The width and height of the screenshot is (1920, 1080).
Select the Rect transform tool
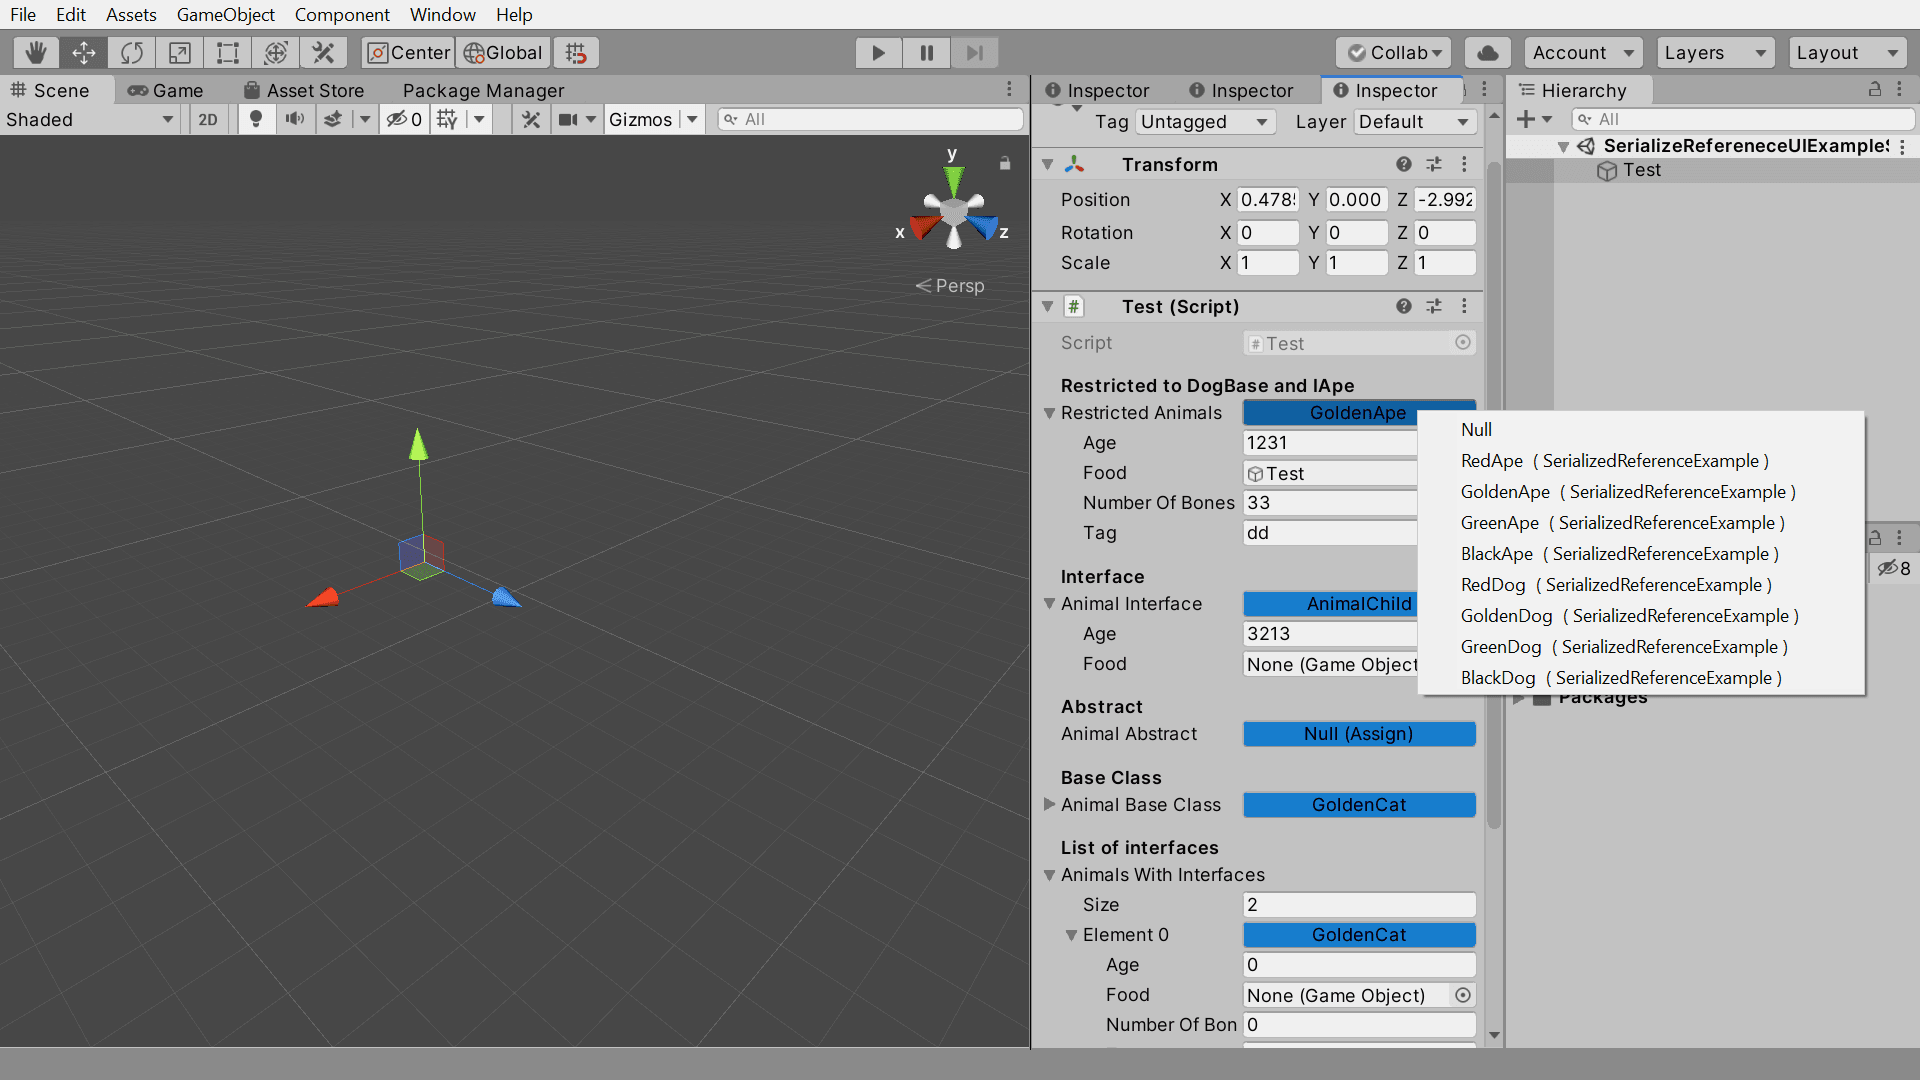click(228, 53)
